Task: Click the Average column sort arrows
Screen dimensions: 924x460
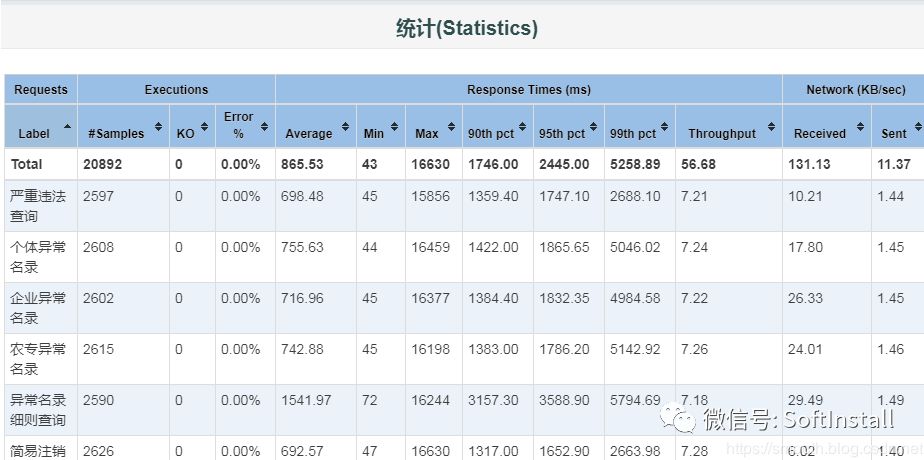Action: [x=345, y=127]
